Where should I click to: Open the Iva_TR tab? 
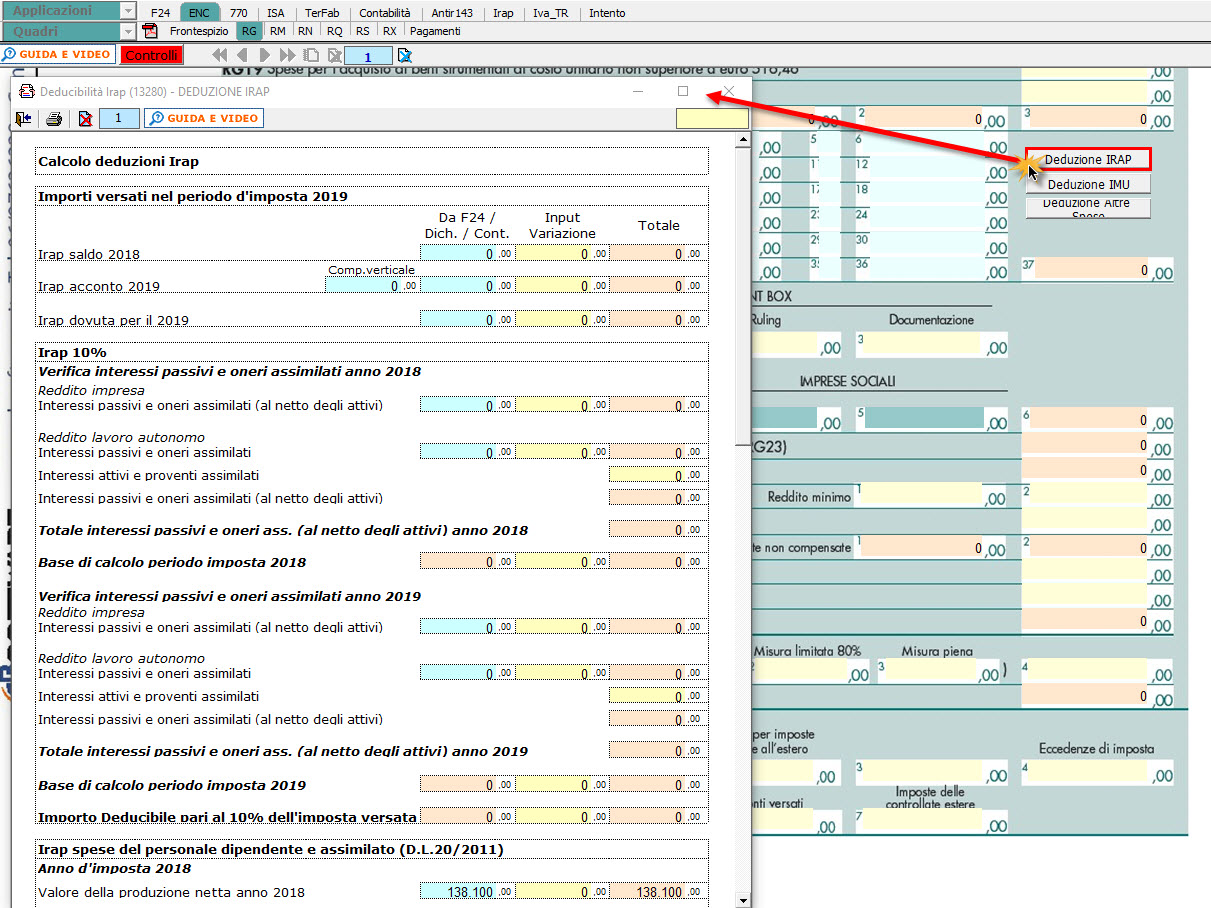pos(551,13)
